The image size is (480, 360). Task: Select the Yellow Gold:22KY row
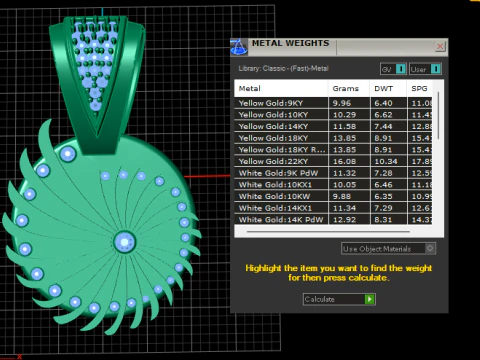point(333,161)
